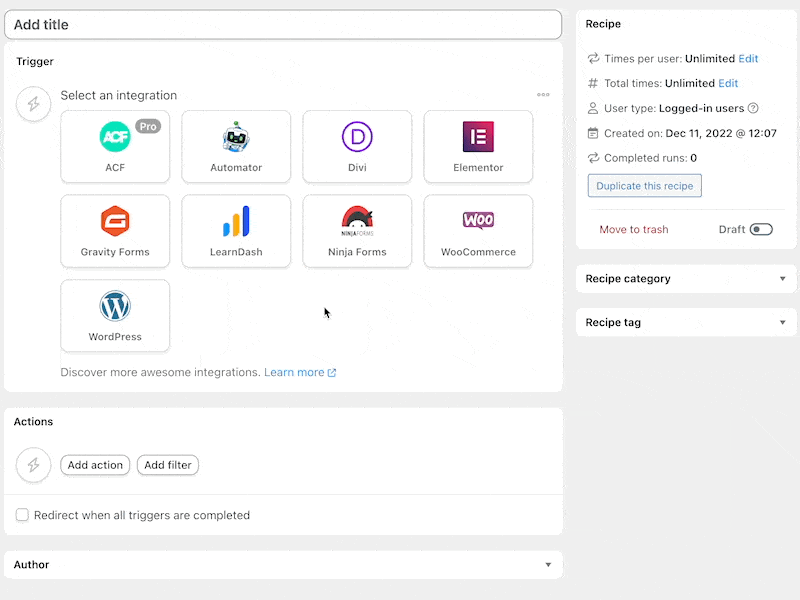This screenshot has width=800, height=600.
Task: Pick the Ninja Forms integration icon
Action: 357,221
